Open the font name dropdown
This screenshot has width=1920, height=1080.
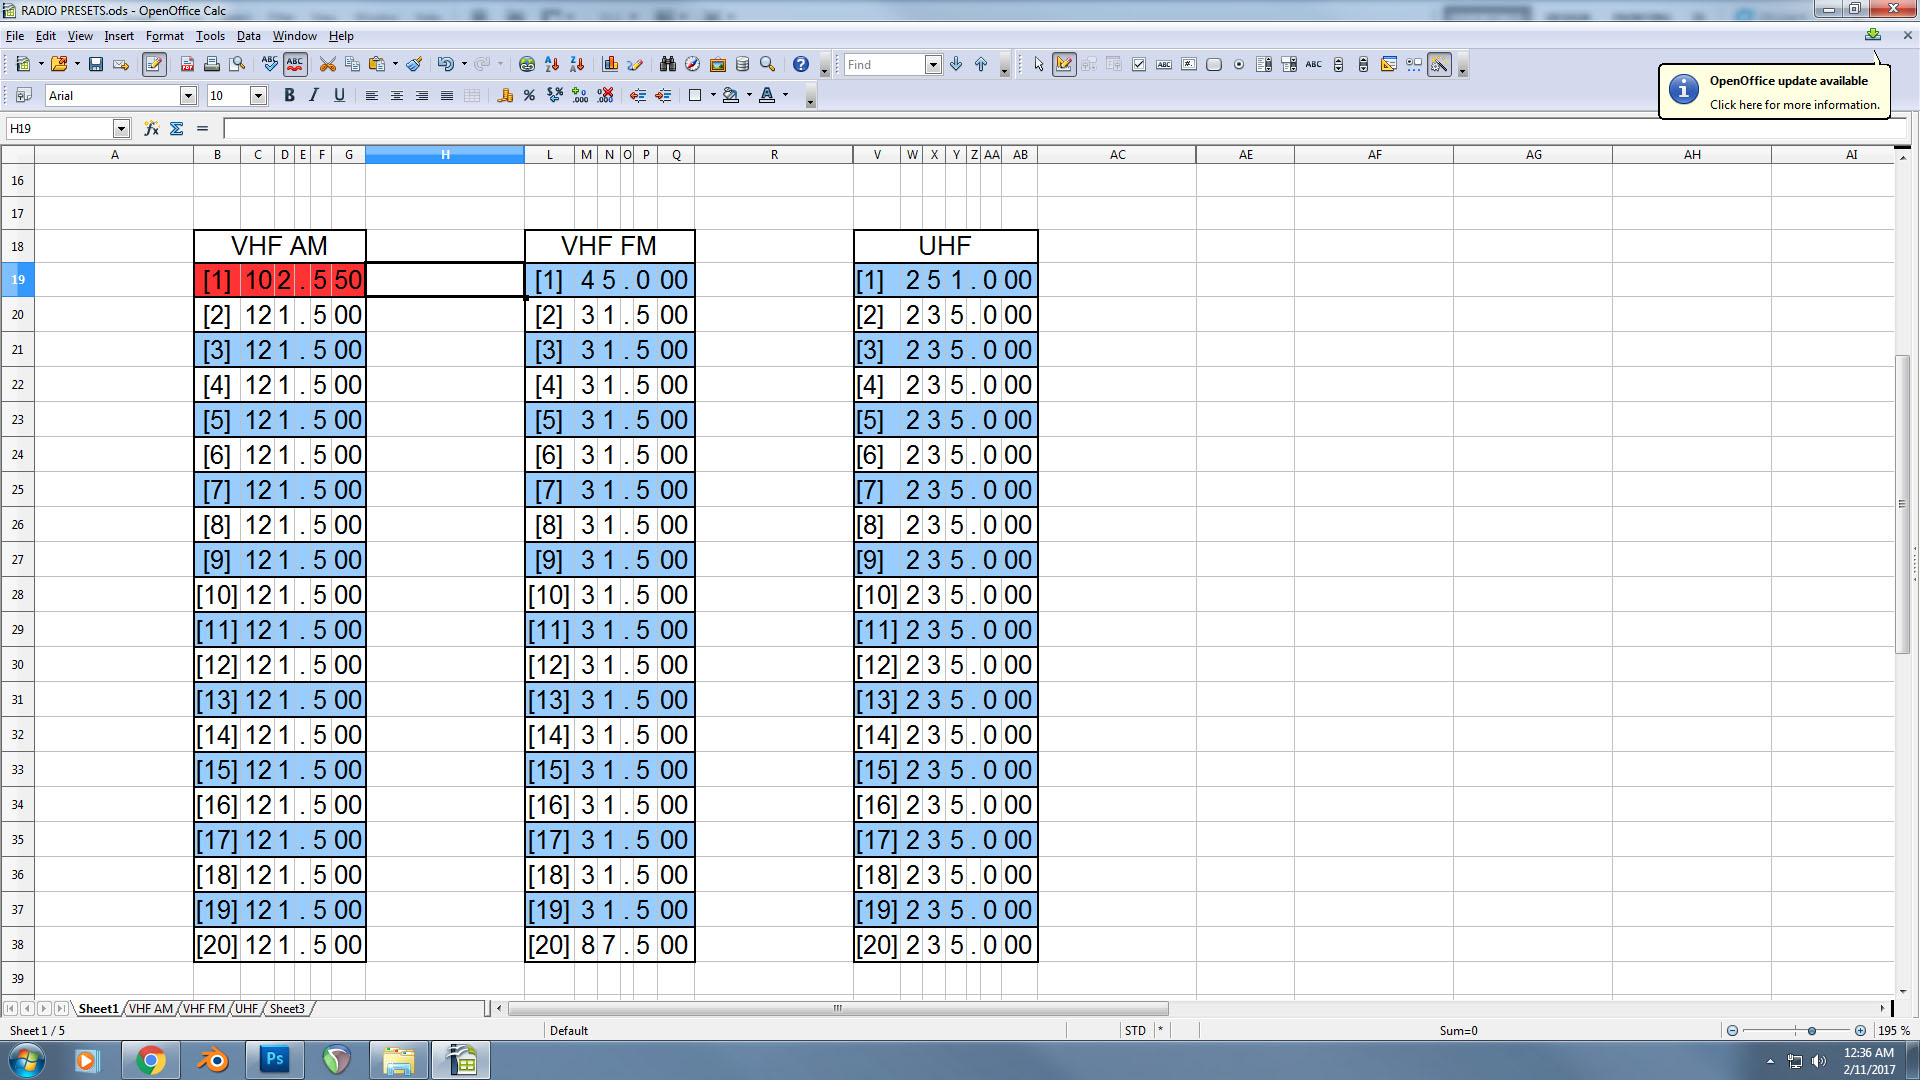pos(188,96)
